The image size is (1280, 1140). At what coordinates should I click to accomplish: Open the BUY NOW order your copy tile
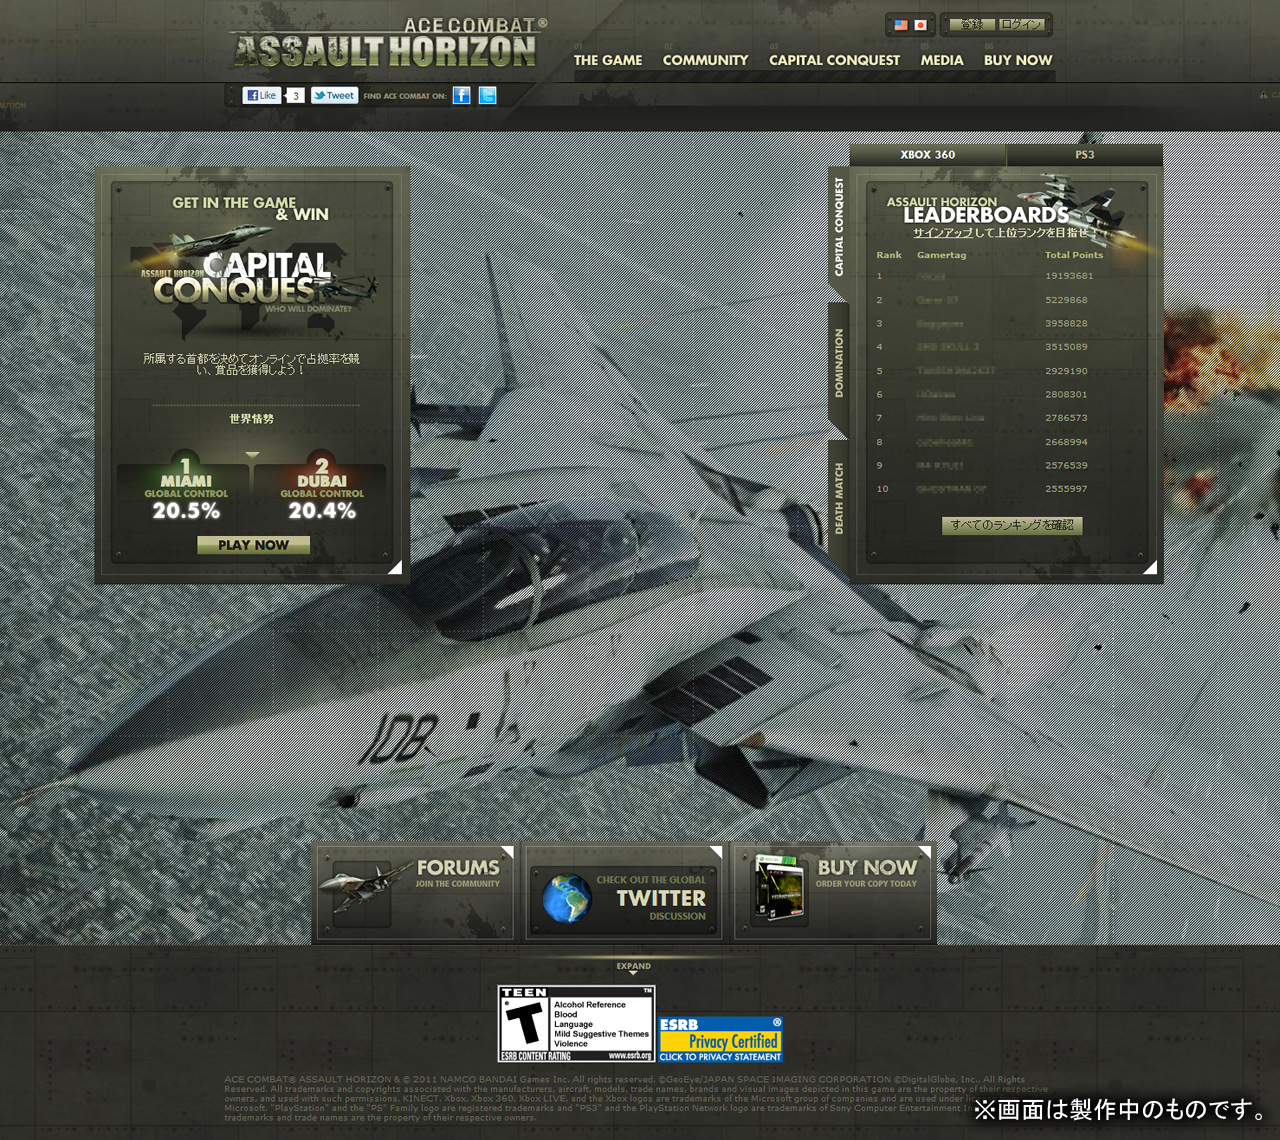pyautogui.click(x=833, y=893)
